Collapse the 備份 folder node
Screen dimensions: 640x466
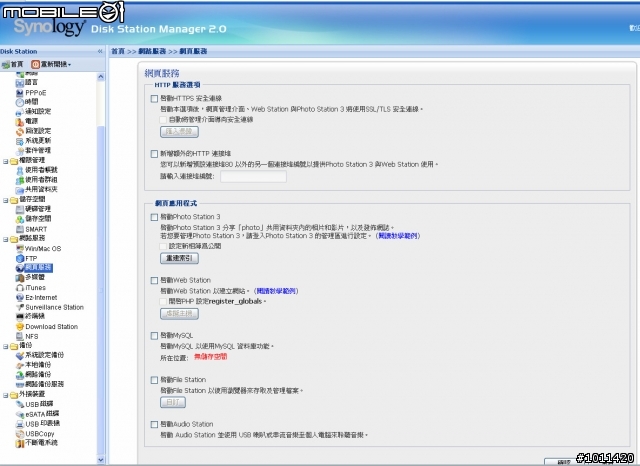[5, 347]
